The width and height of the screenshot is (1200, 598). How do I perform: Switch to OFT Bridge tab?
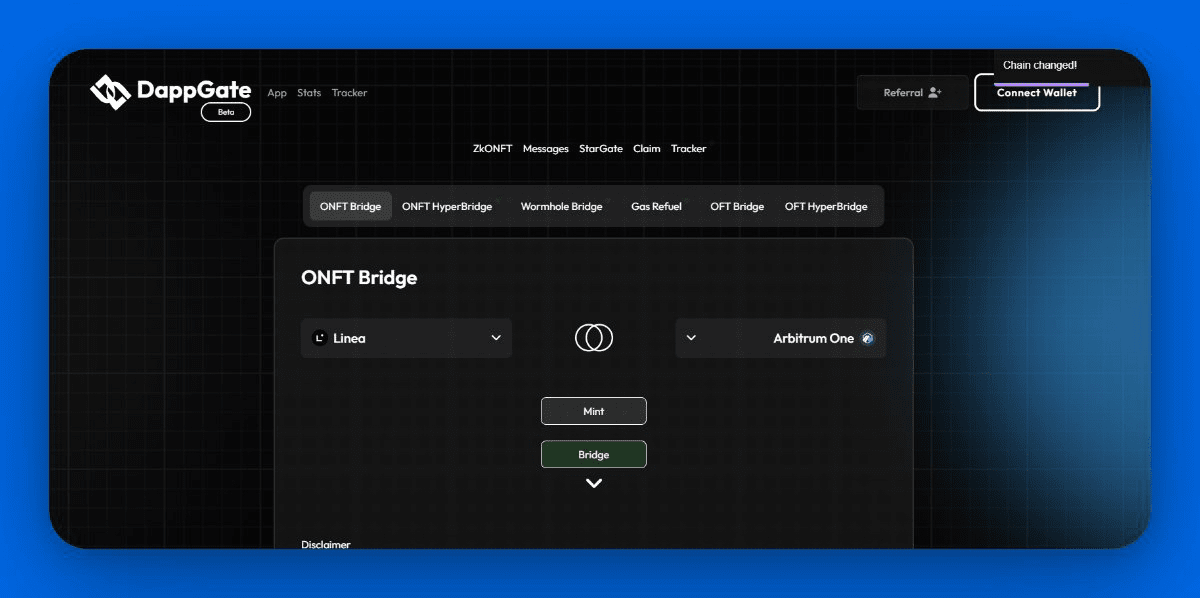(x=737, y=206)
